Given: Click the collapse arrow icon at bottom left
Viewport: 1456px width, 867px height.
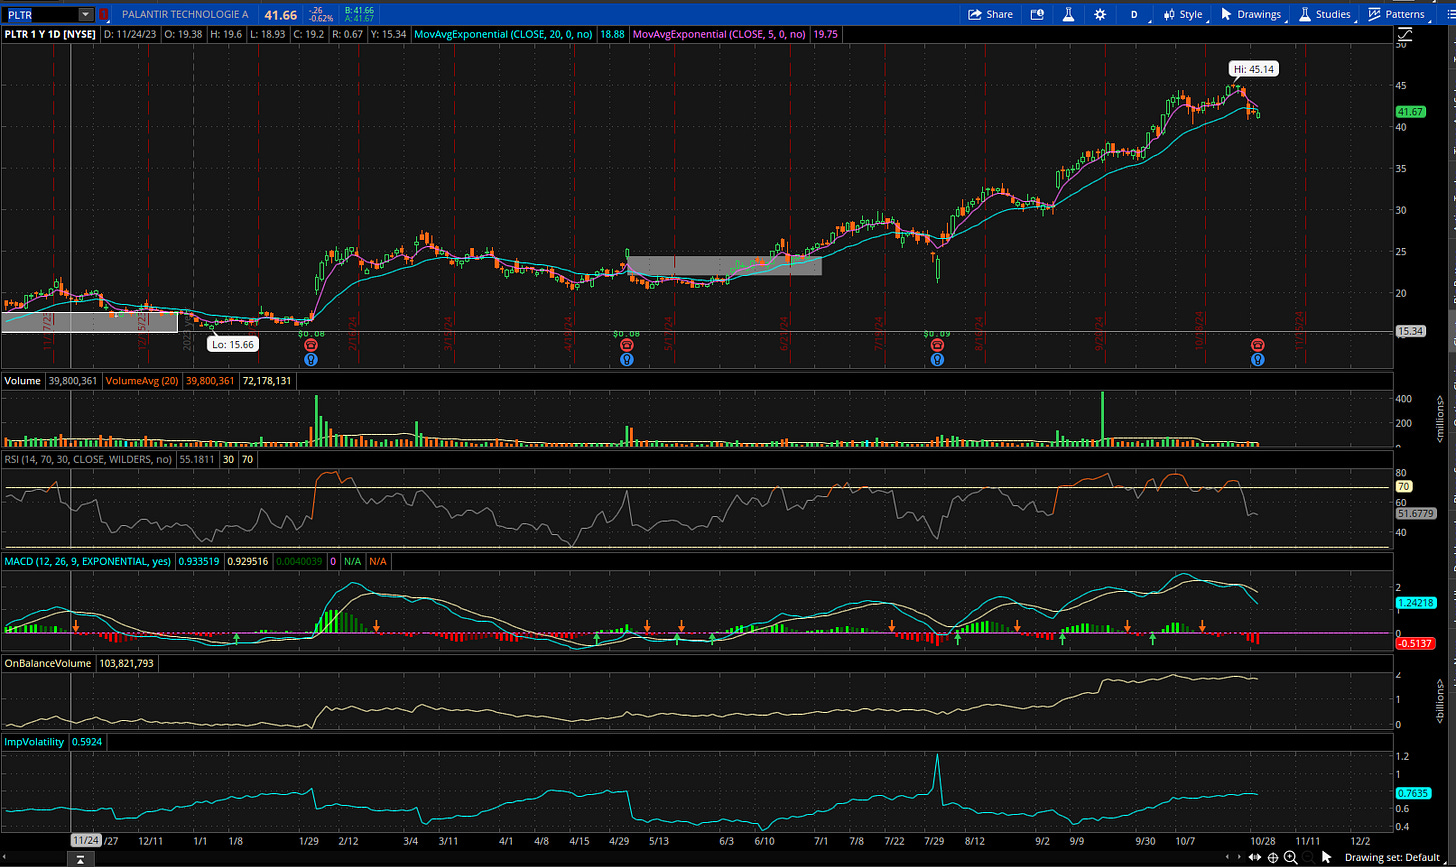Looking at the screenshot, I should pos(81,858).
